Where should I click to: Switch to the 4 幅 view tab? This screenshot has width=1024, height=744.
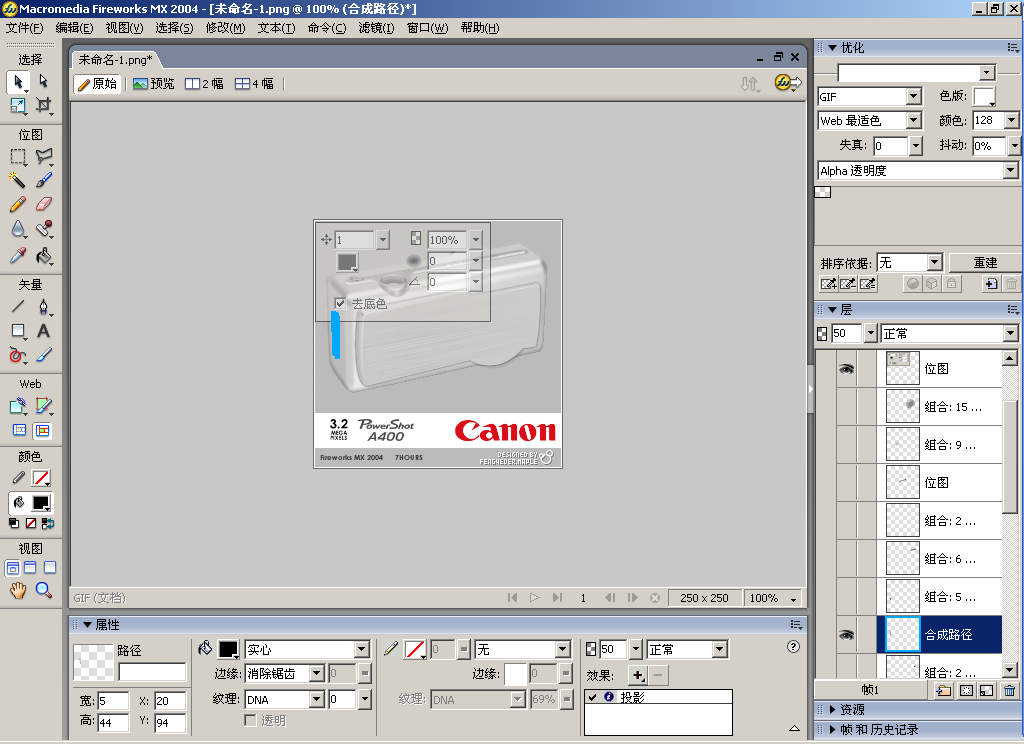[x=255, y=84]
